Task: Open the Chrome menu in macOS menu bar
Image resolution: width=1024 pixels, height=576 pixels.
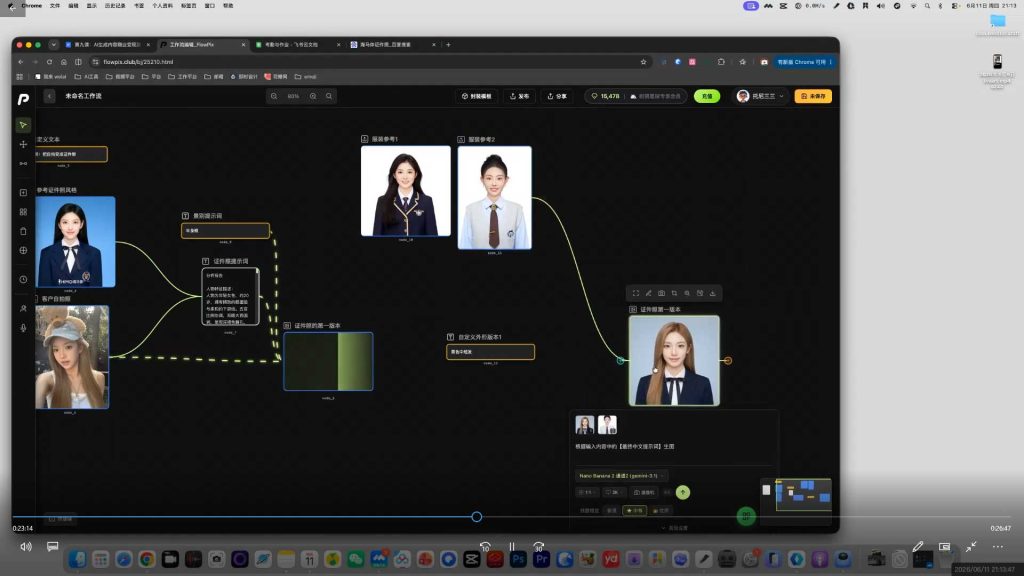Action: pyautogui.click(x=31, y=5)
